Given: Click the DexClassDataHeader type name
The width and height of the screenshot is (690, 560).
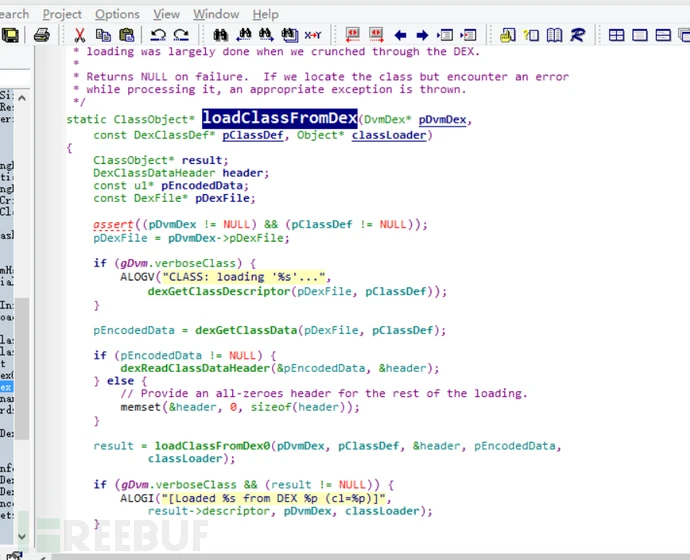Looking at the screenshot, I should pyautogui.click(x=154, y=173).
